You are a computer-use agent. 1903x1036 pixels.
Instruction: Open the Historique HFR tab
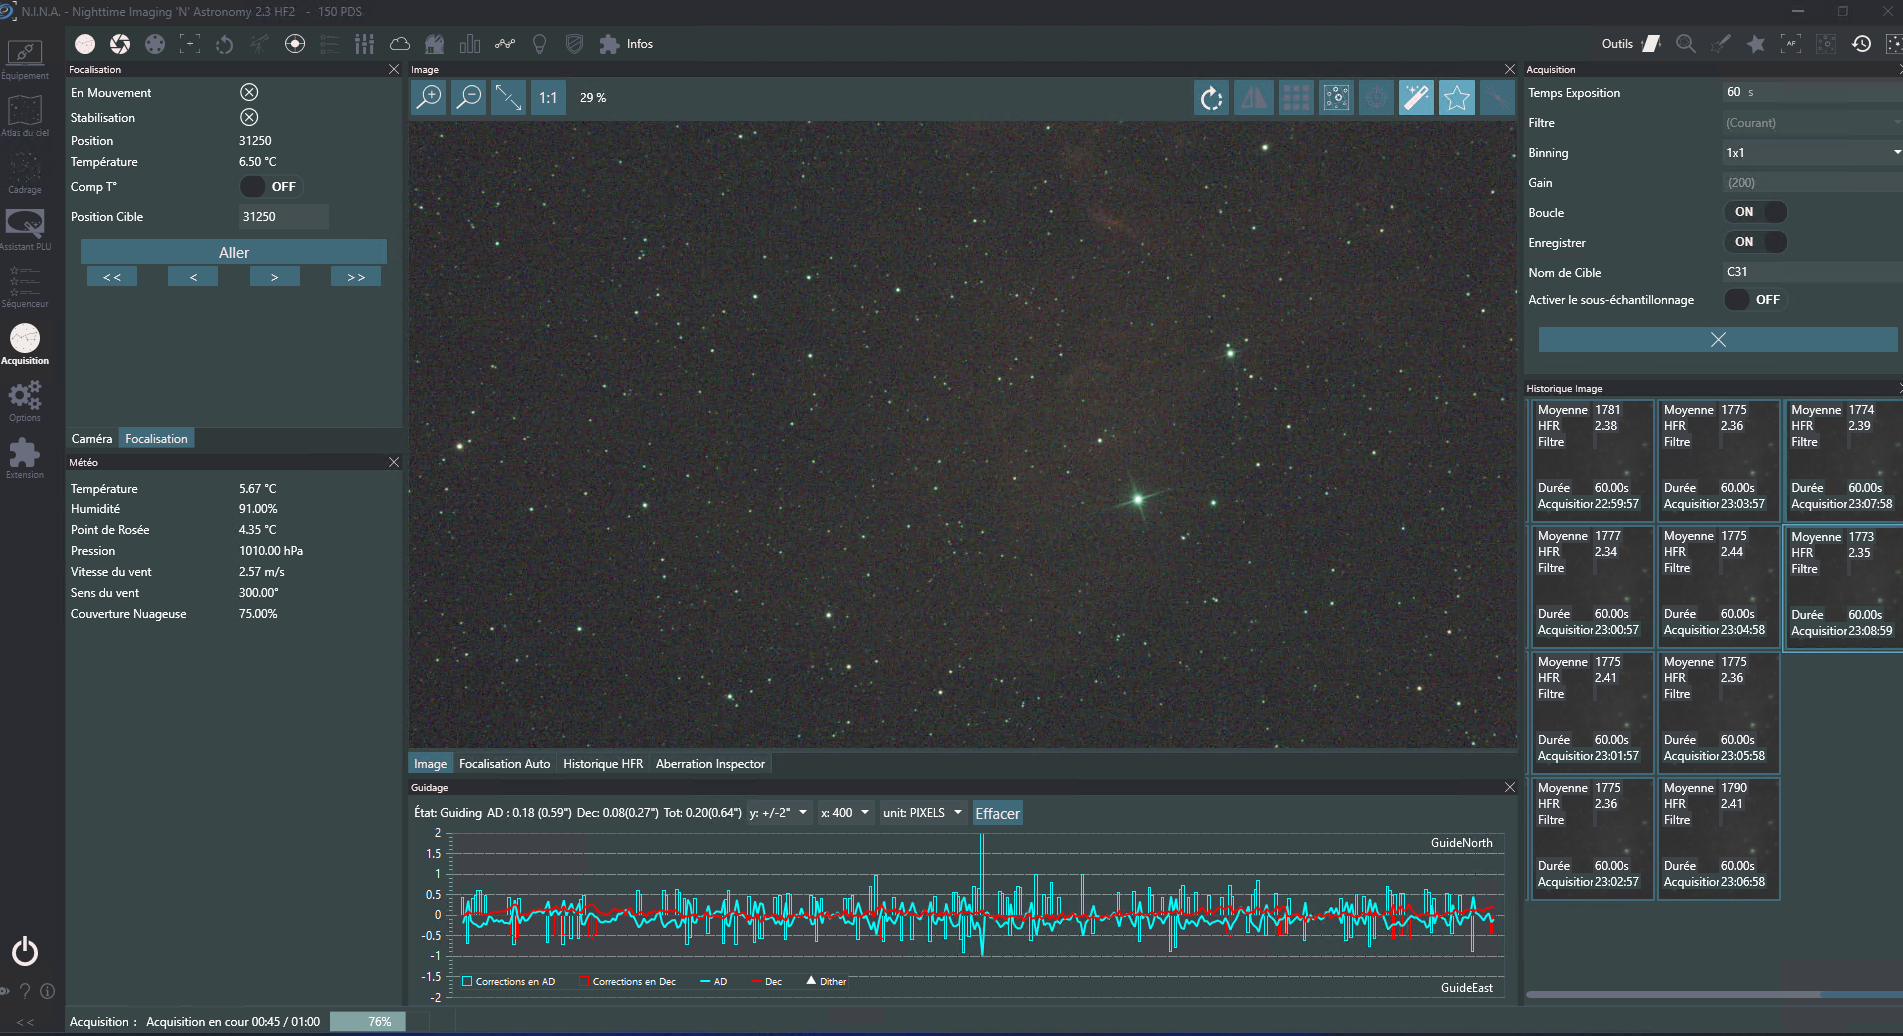pos(603,764)
